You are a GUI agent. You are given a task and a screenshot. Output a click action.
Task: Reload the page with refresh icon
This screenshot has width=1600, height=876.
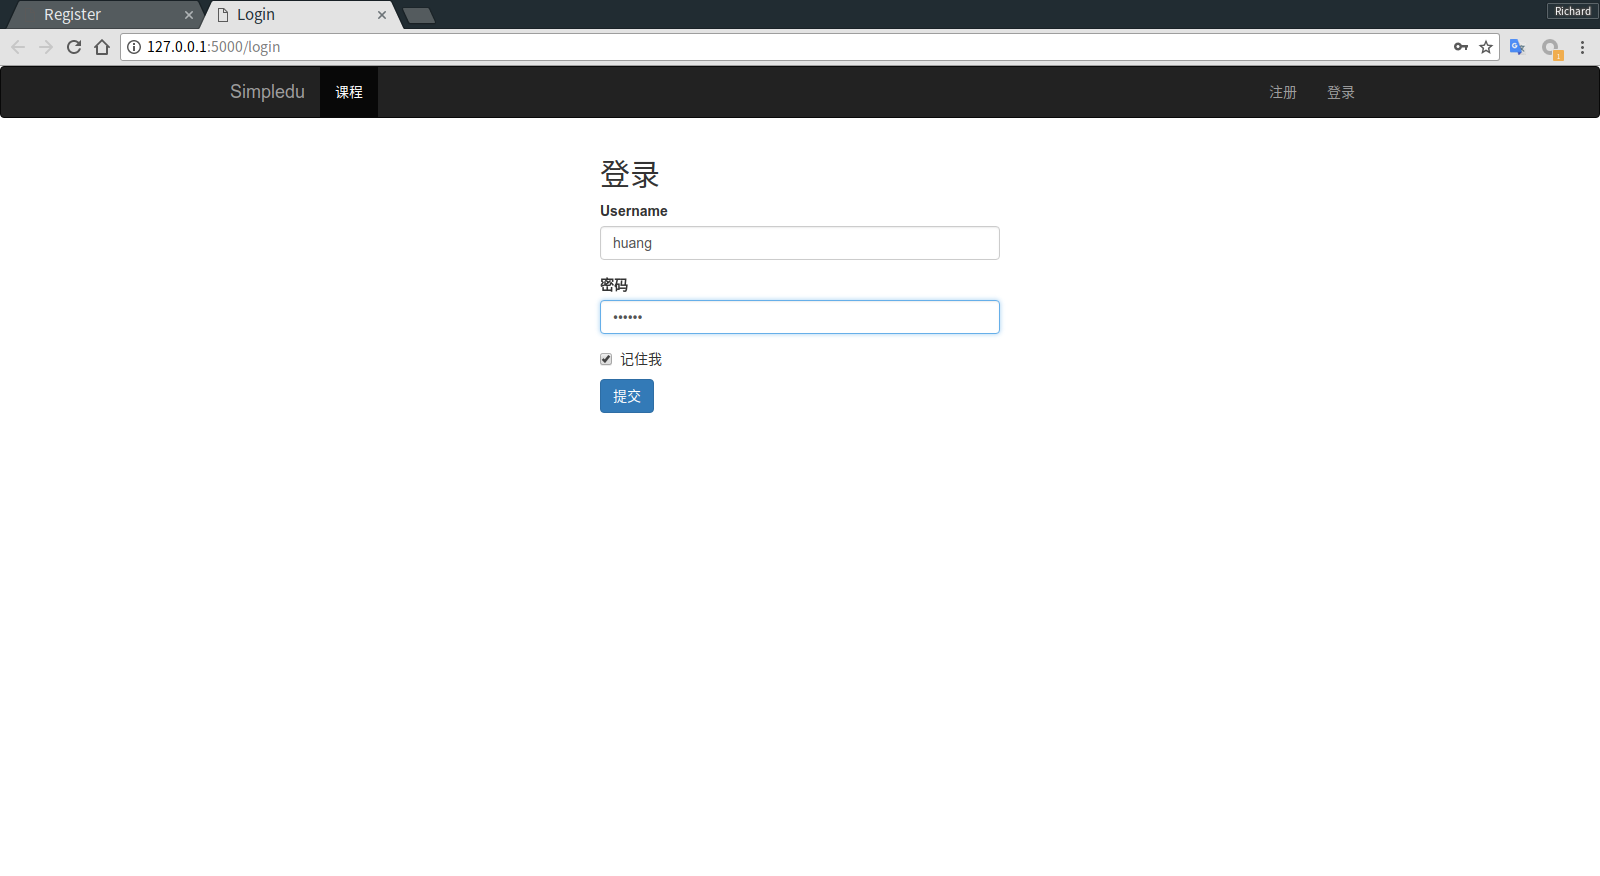point(74,47)
